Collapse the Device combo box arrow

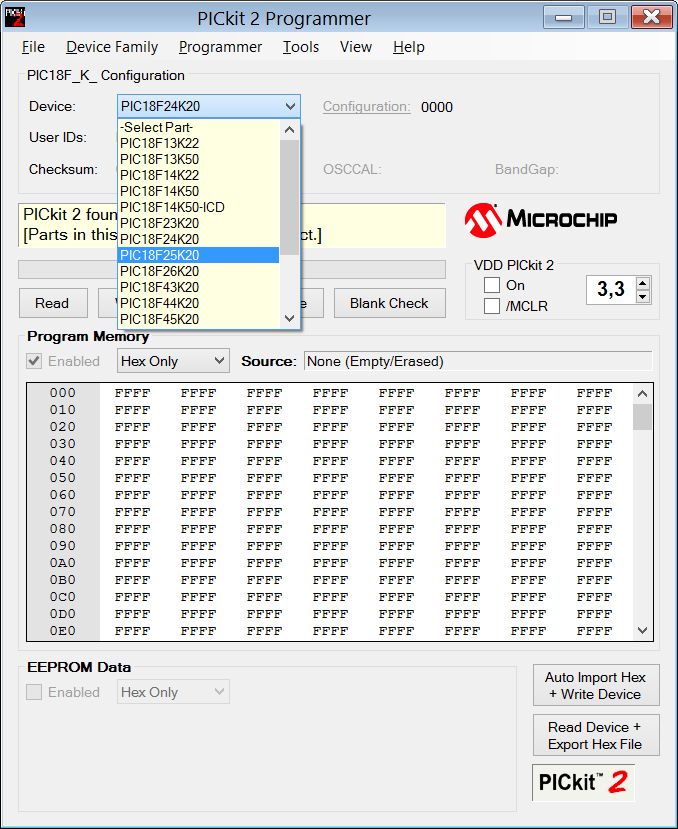(x=290, y=106)
